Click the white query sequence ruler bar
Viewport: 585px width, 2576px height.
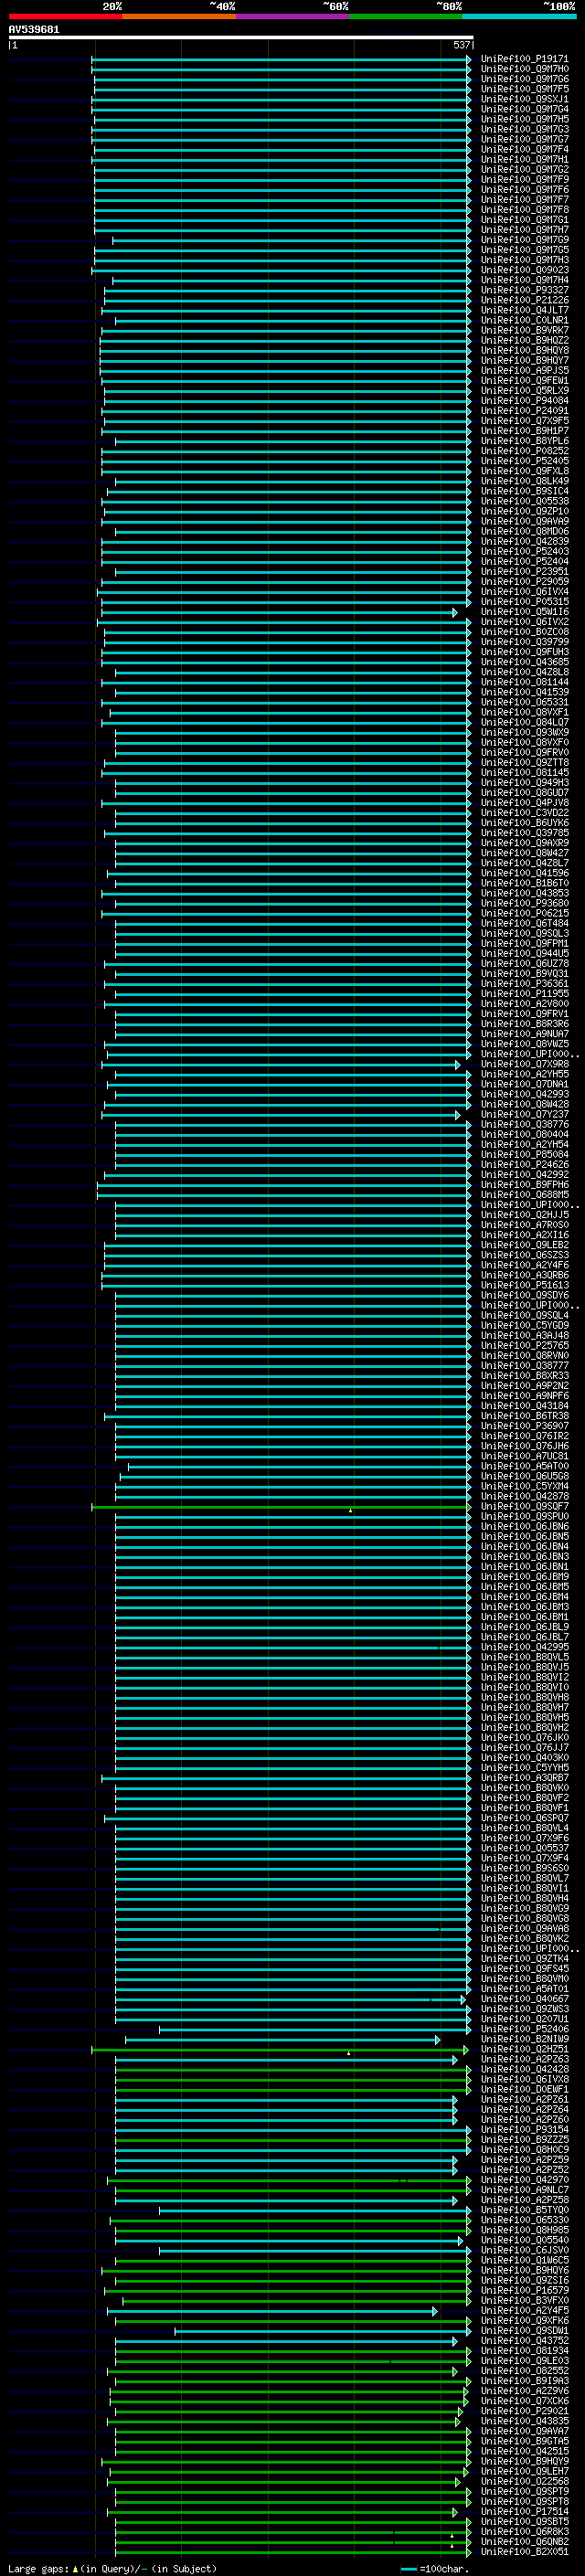click(x=241, y=37)
